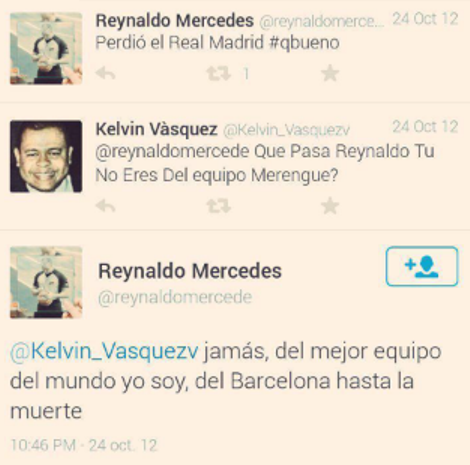Follow Reynaldo Mercedes with add-user button

pyautogui.click(x=422, y=266)
